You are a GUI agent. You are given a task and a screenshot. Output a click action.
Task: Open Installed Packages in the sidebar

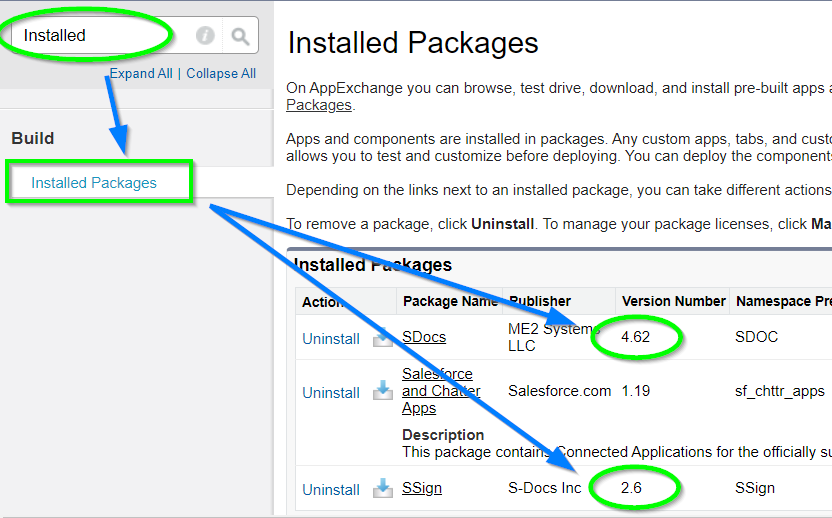pos(94,183)
